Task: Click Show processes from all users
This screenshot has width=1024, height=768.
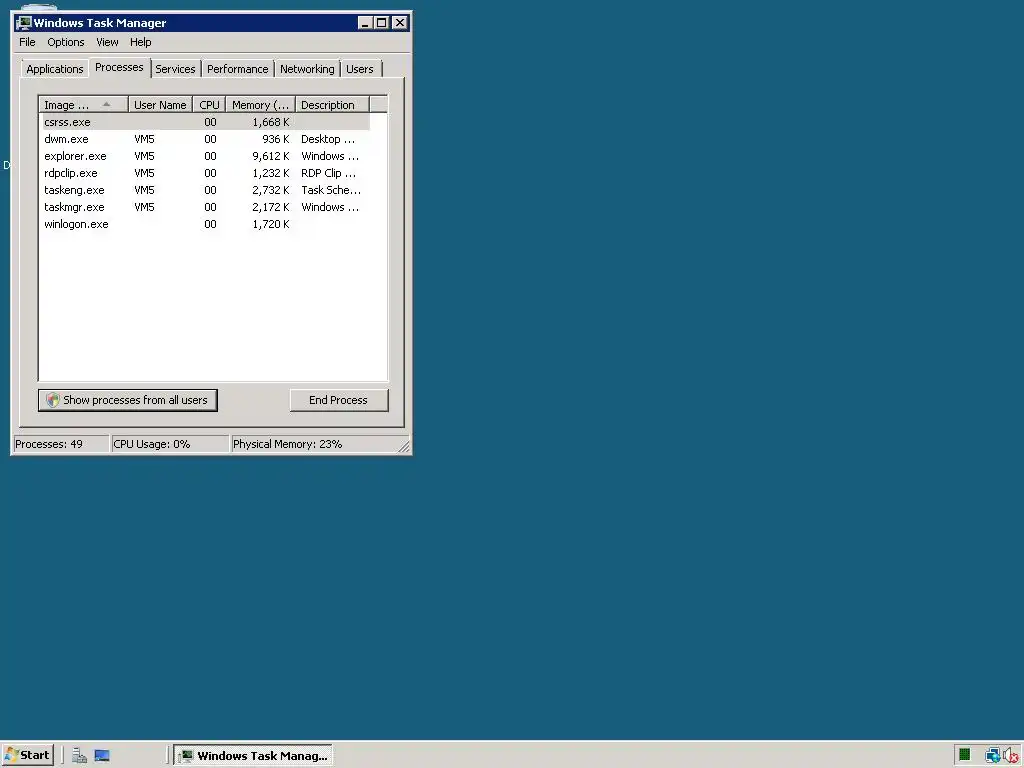Action: tap(128, 400)
